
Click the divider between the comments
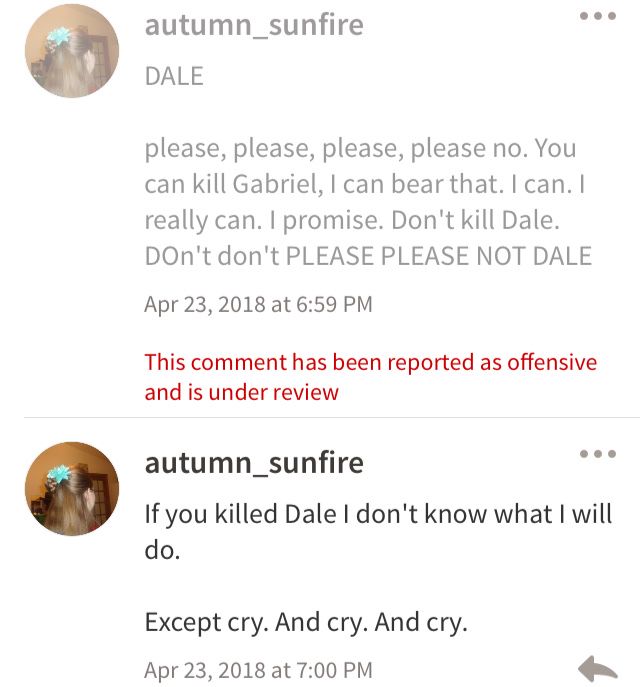click(x=332, y=418)
